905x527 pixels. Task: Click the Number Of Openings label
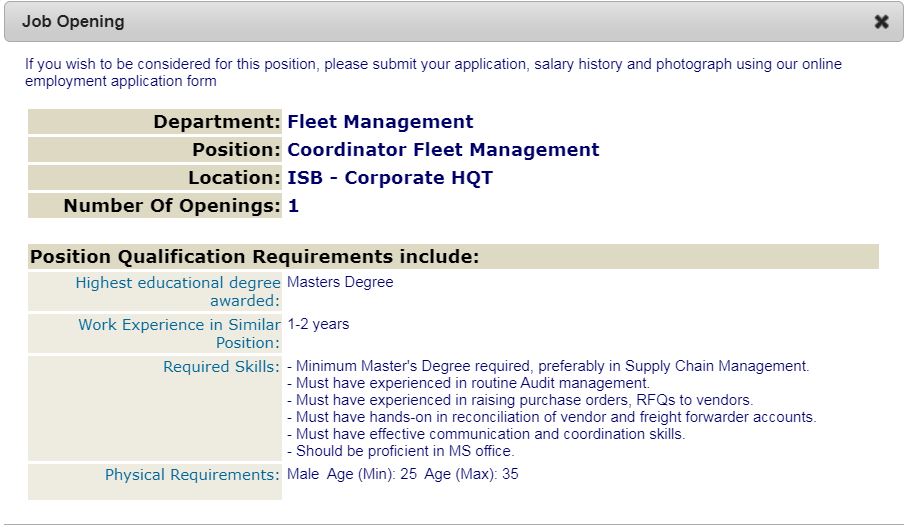tap(172, 206)
